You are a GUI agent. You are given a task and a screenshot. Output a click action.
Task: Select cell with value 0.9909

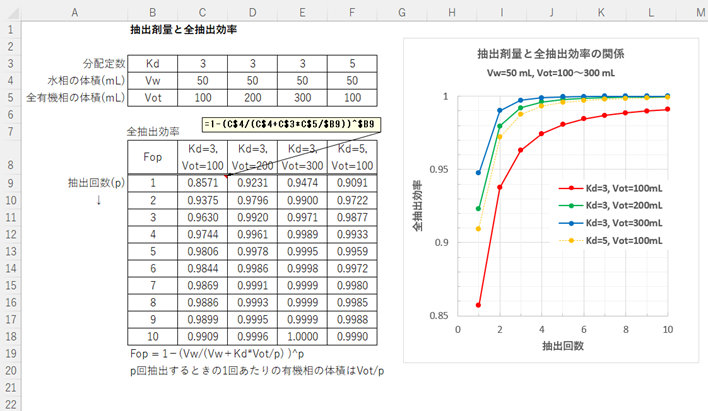(202, 336)
